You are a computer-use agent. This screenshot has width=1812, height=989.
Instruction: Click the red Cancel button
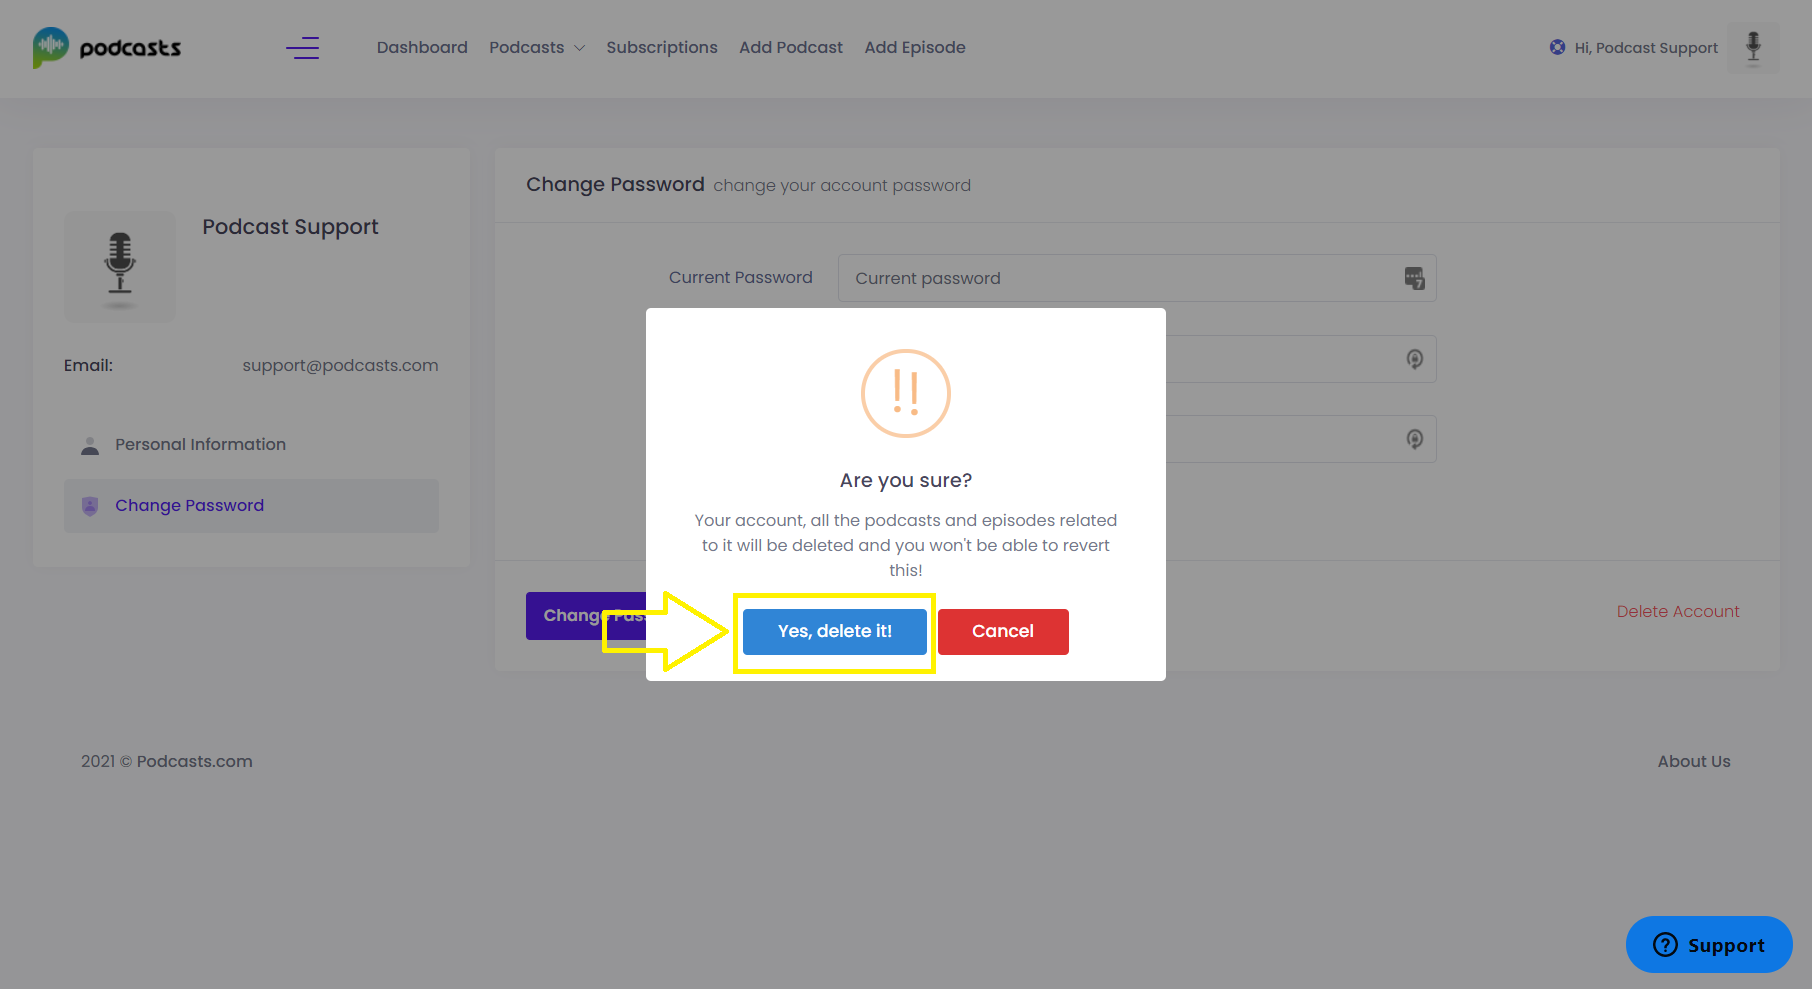click(1003, 632)
